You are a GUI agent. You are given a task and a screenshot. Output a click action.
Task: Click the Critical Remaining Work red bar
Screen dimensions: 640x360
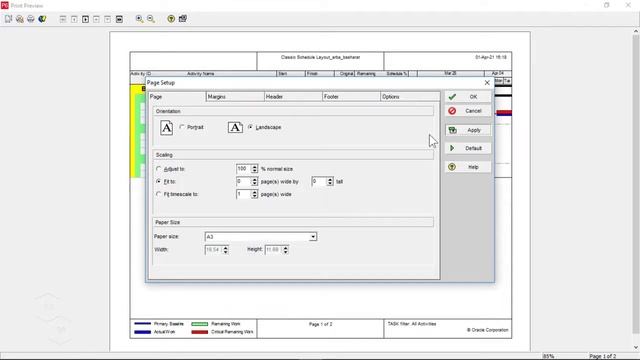(x=200, y=332)
